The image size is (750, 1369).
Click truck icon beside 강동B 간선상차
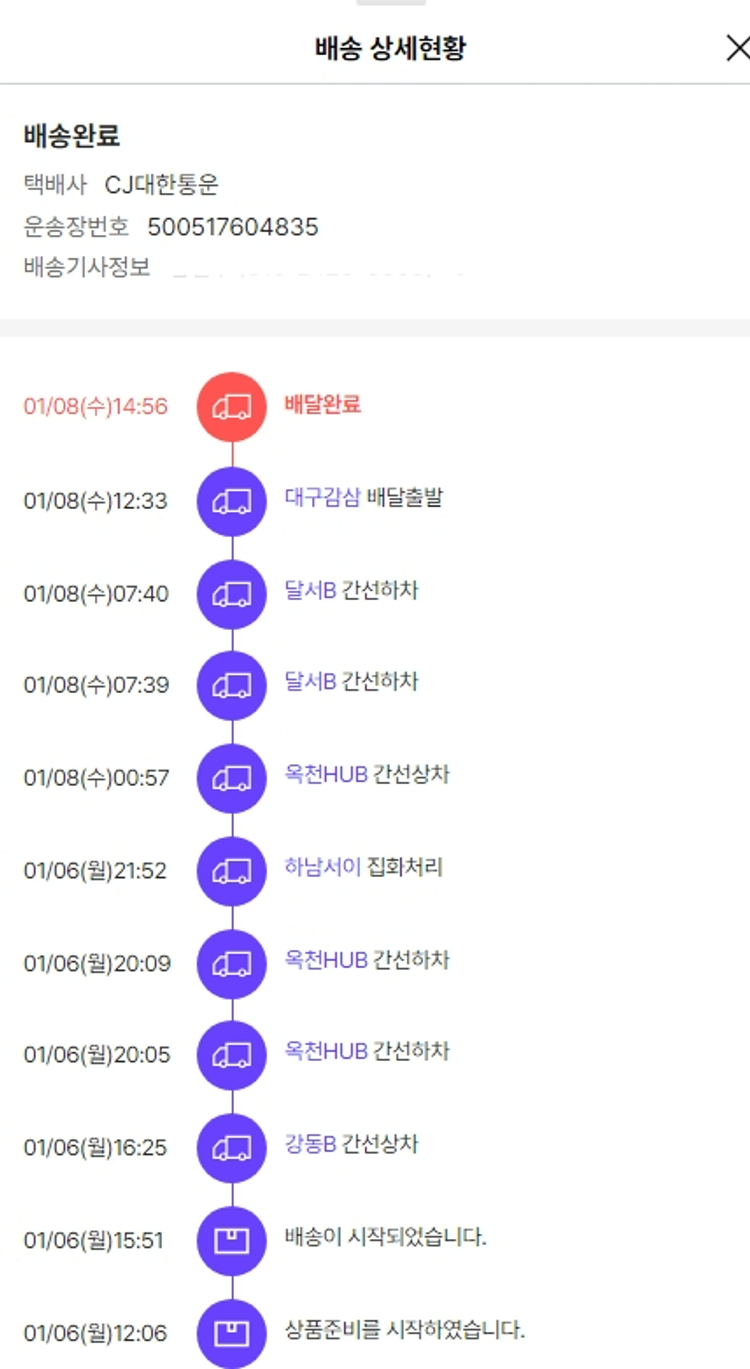point(232,1147)
